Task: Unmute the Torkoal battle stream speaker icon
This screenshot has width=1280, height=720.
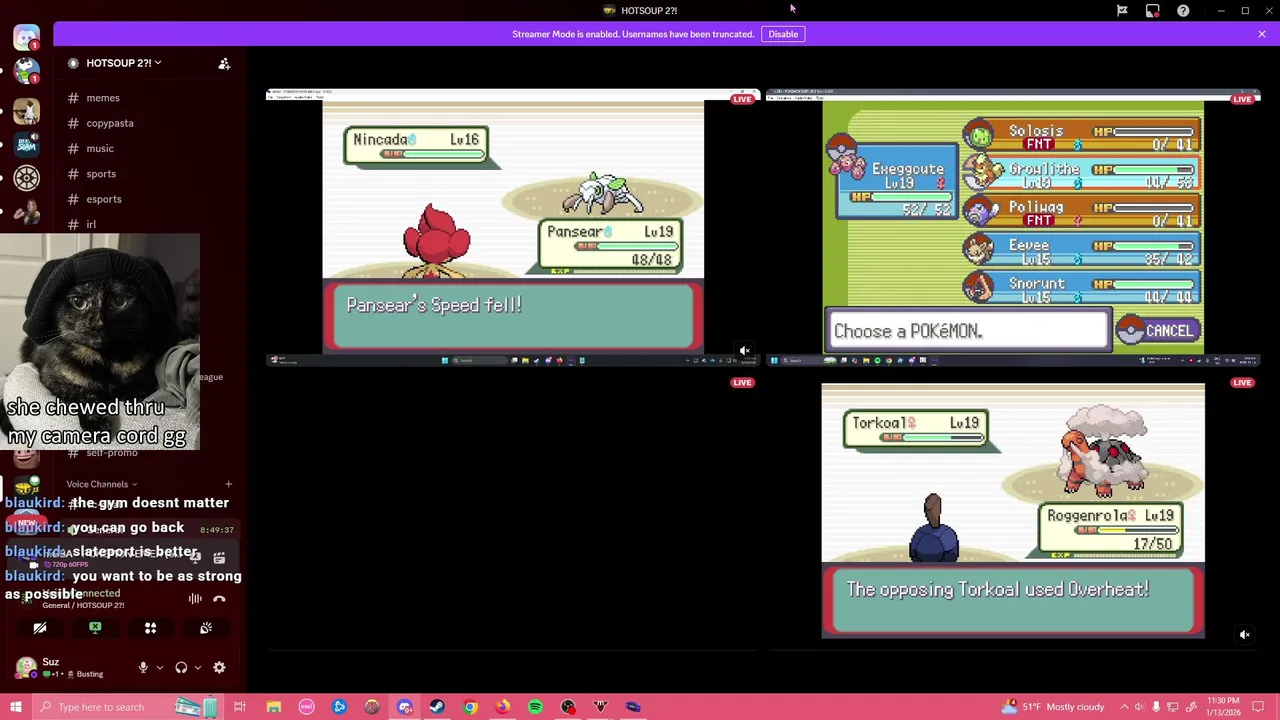Action: click(x=1245, y=634)
